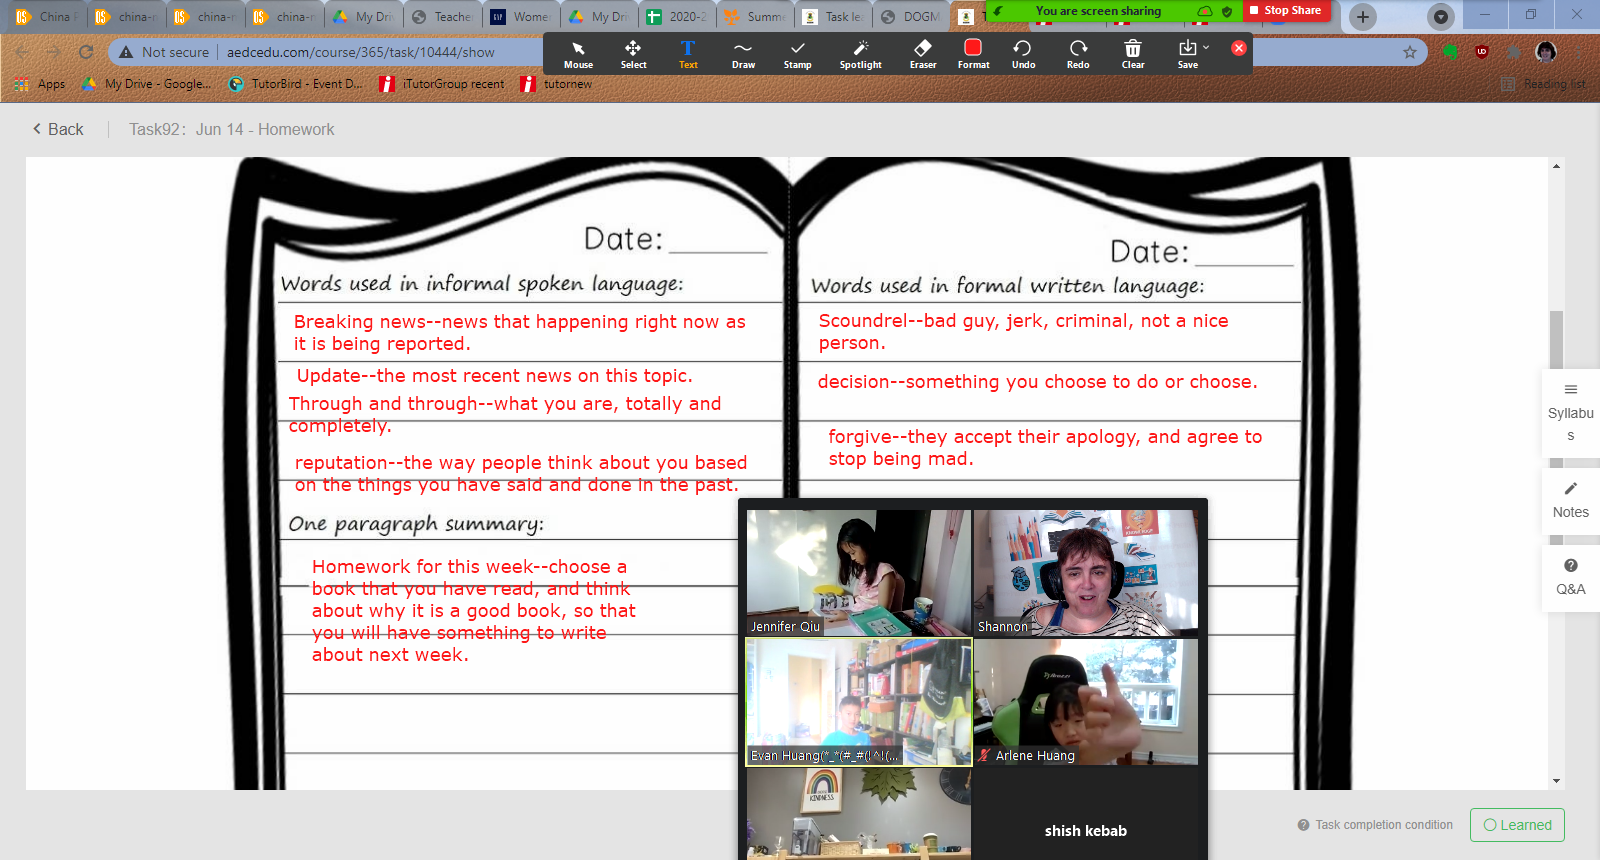Image resolution: width=1600 pixels, height=860 pixels.
Task: Open the Q&A side panel
Action: (1570, 578)
